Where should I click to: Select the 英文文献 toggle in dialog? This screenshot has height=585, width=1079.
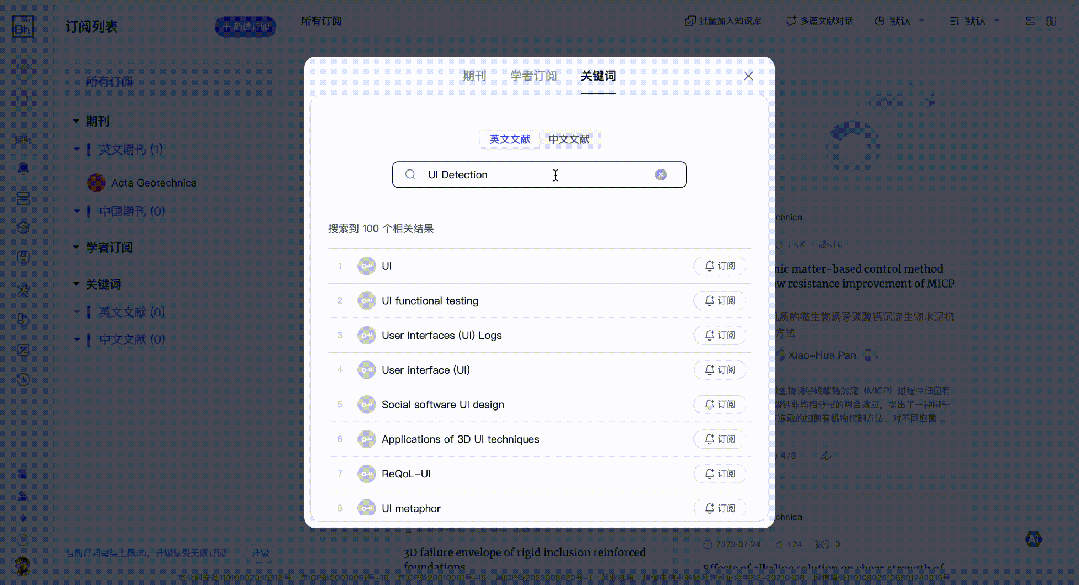tap(509, 139)
